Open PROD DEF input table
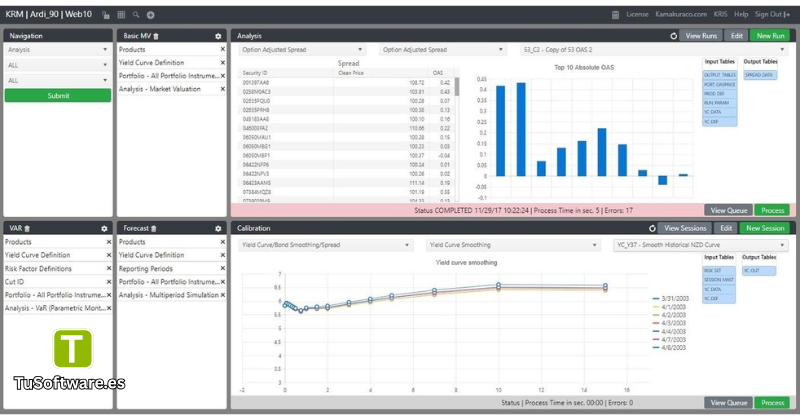Image resolution: width=800 pixels, height=420 pixels. (x=719, y=94)
